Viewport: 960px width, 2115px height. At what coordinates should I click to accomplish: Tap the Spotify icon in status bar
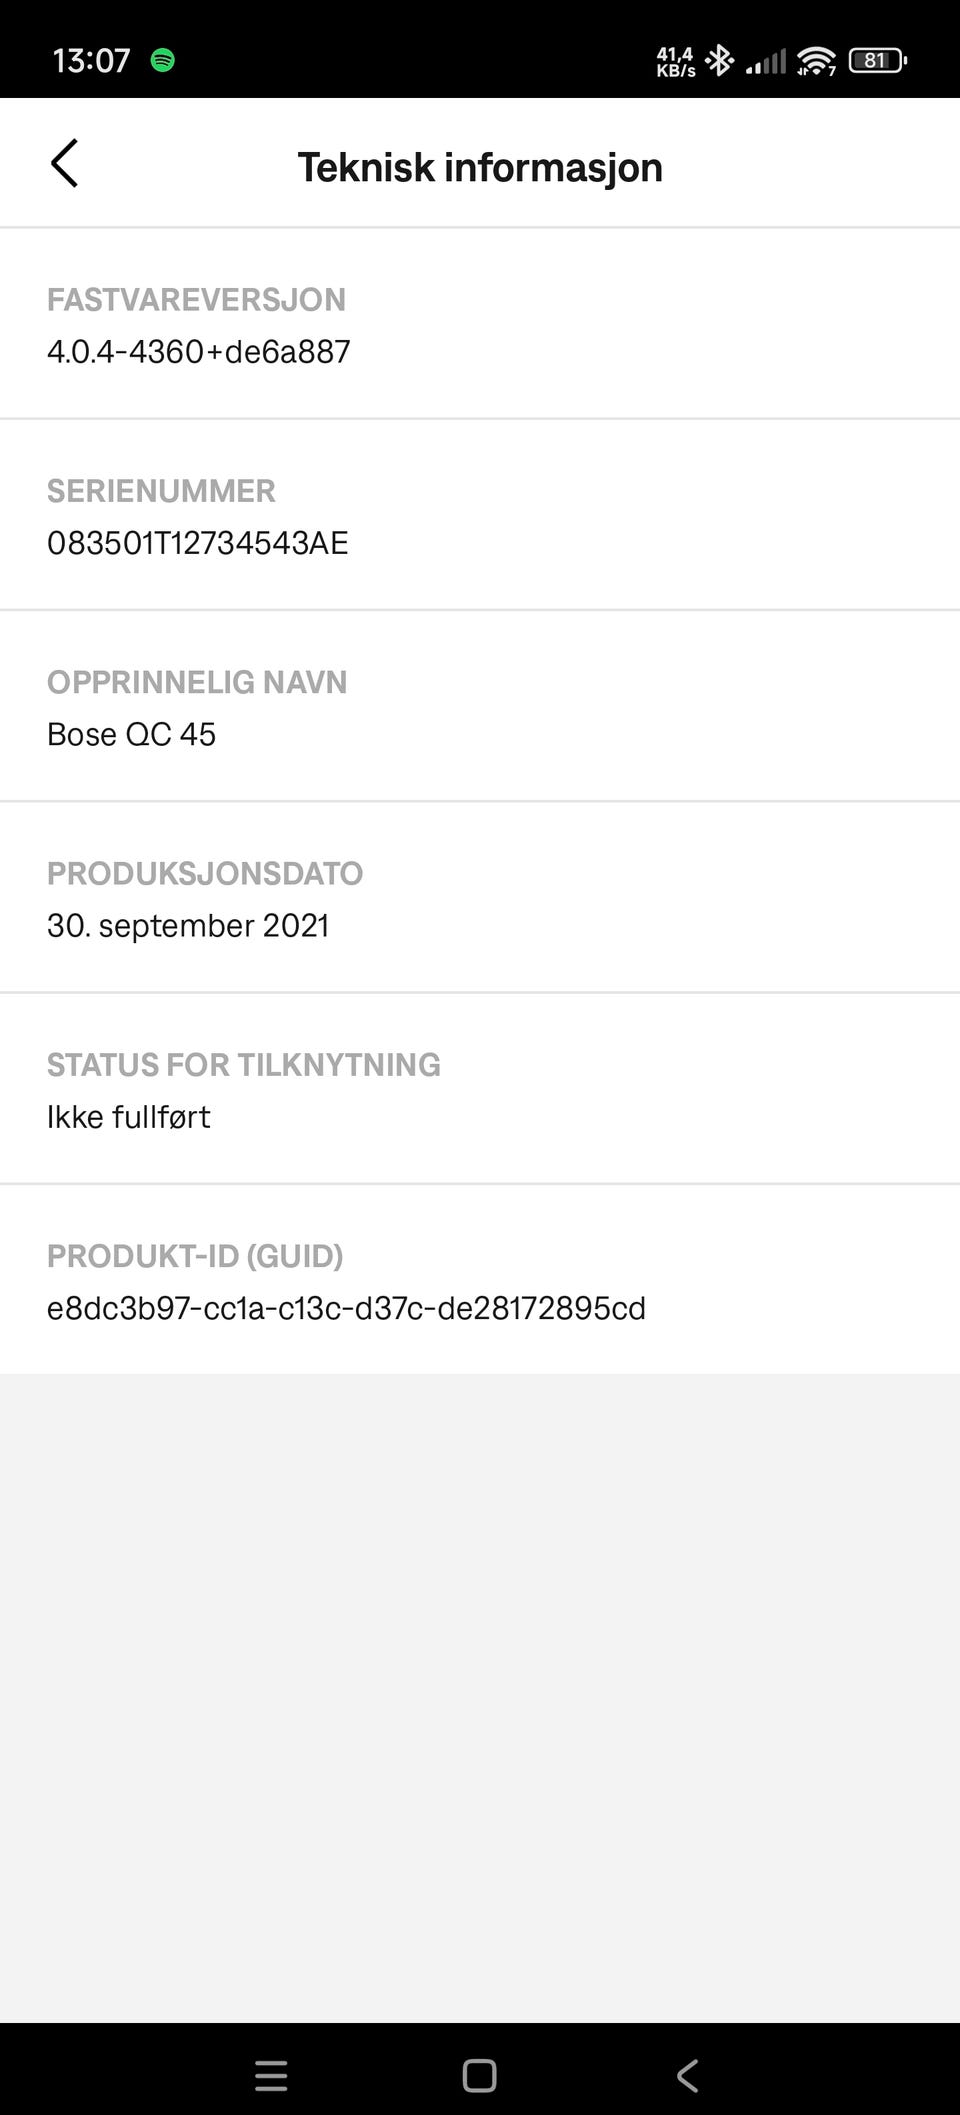click(x=163, y=60)
